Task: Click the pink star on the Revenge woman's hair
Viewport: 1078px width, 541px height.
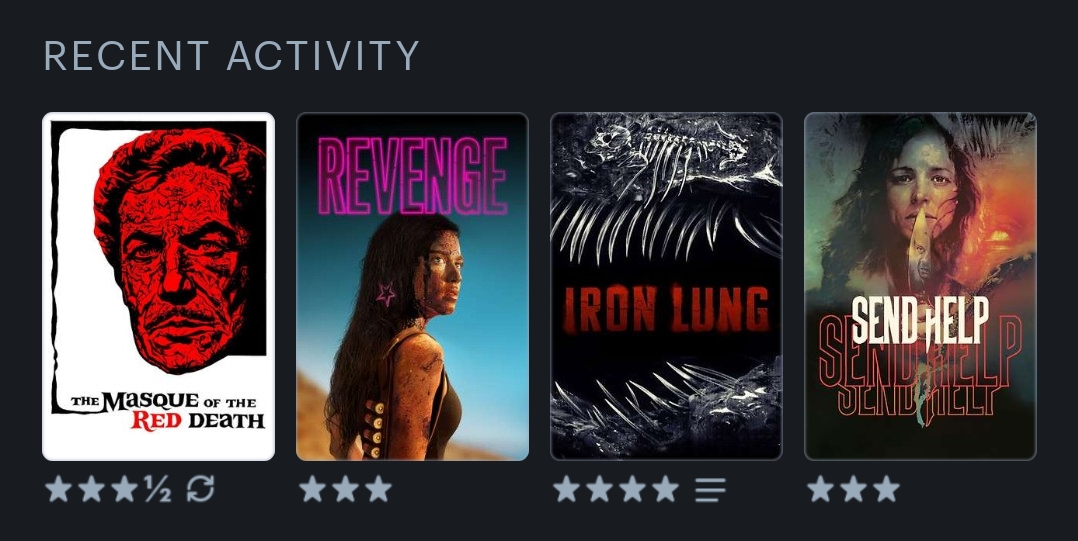Action: [386, 296]
